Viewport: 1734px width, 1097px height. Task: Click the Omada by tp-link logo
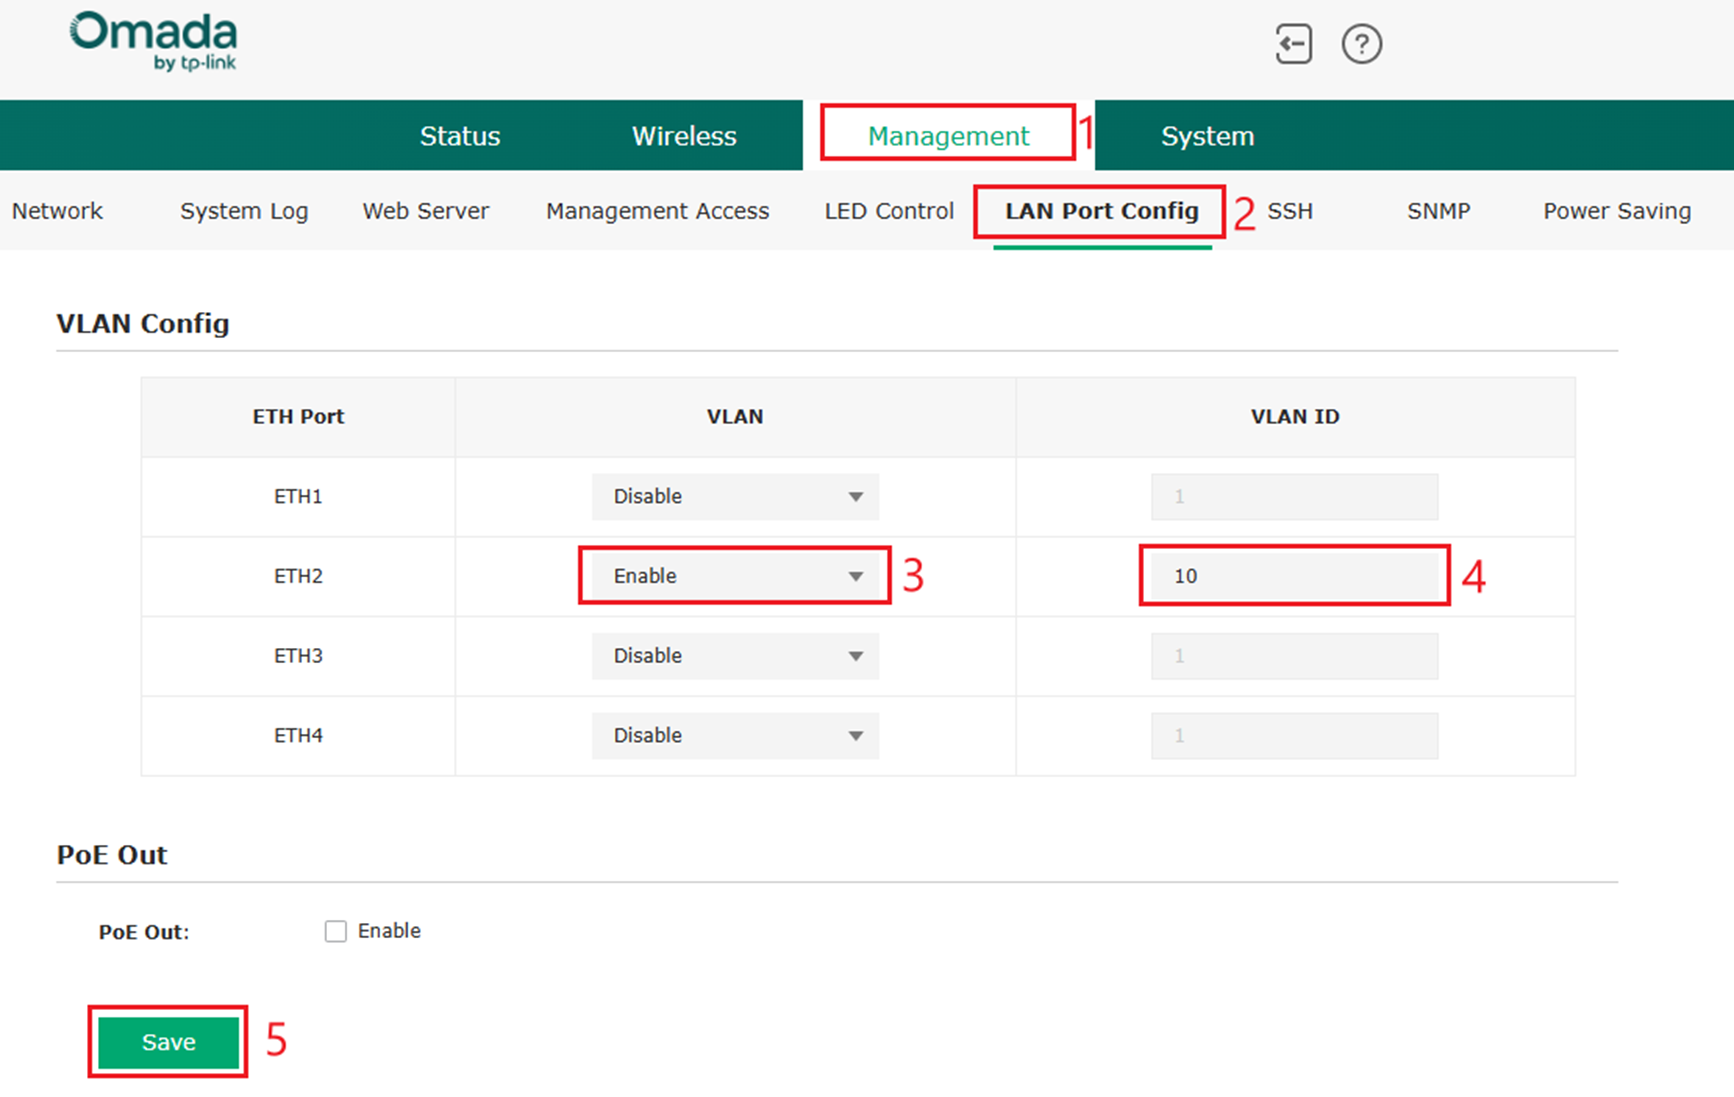(x=153, y=42)
